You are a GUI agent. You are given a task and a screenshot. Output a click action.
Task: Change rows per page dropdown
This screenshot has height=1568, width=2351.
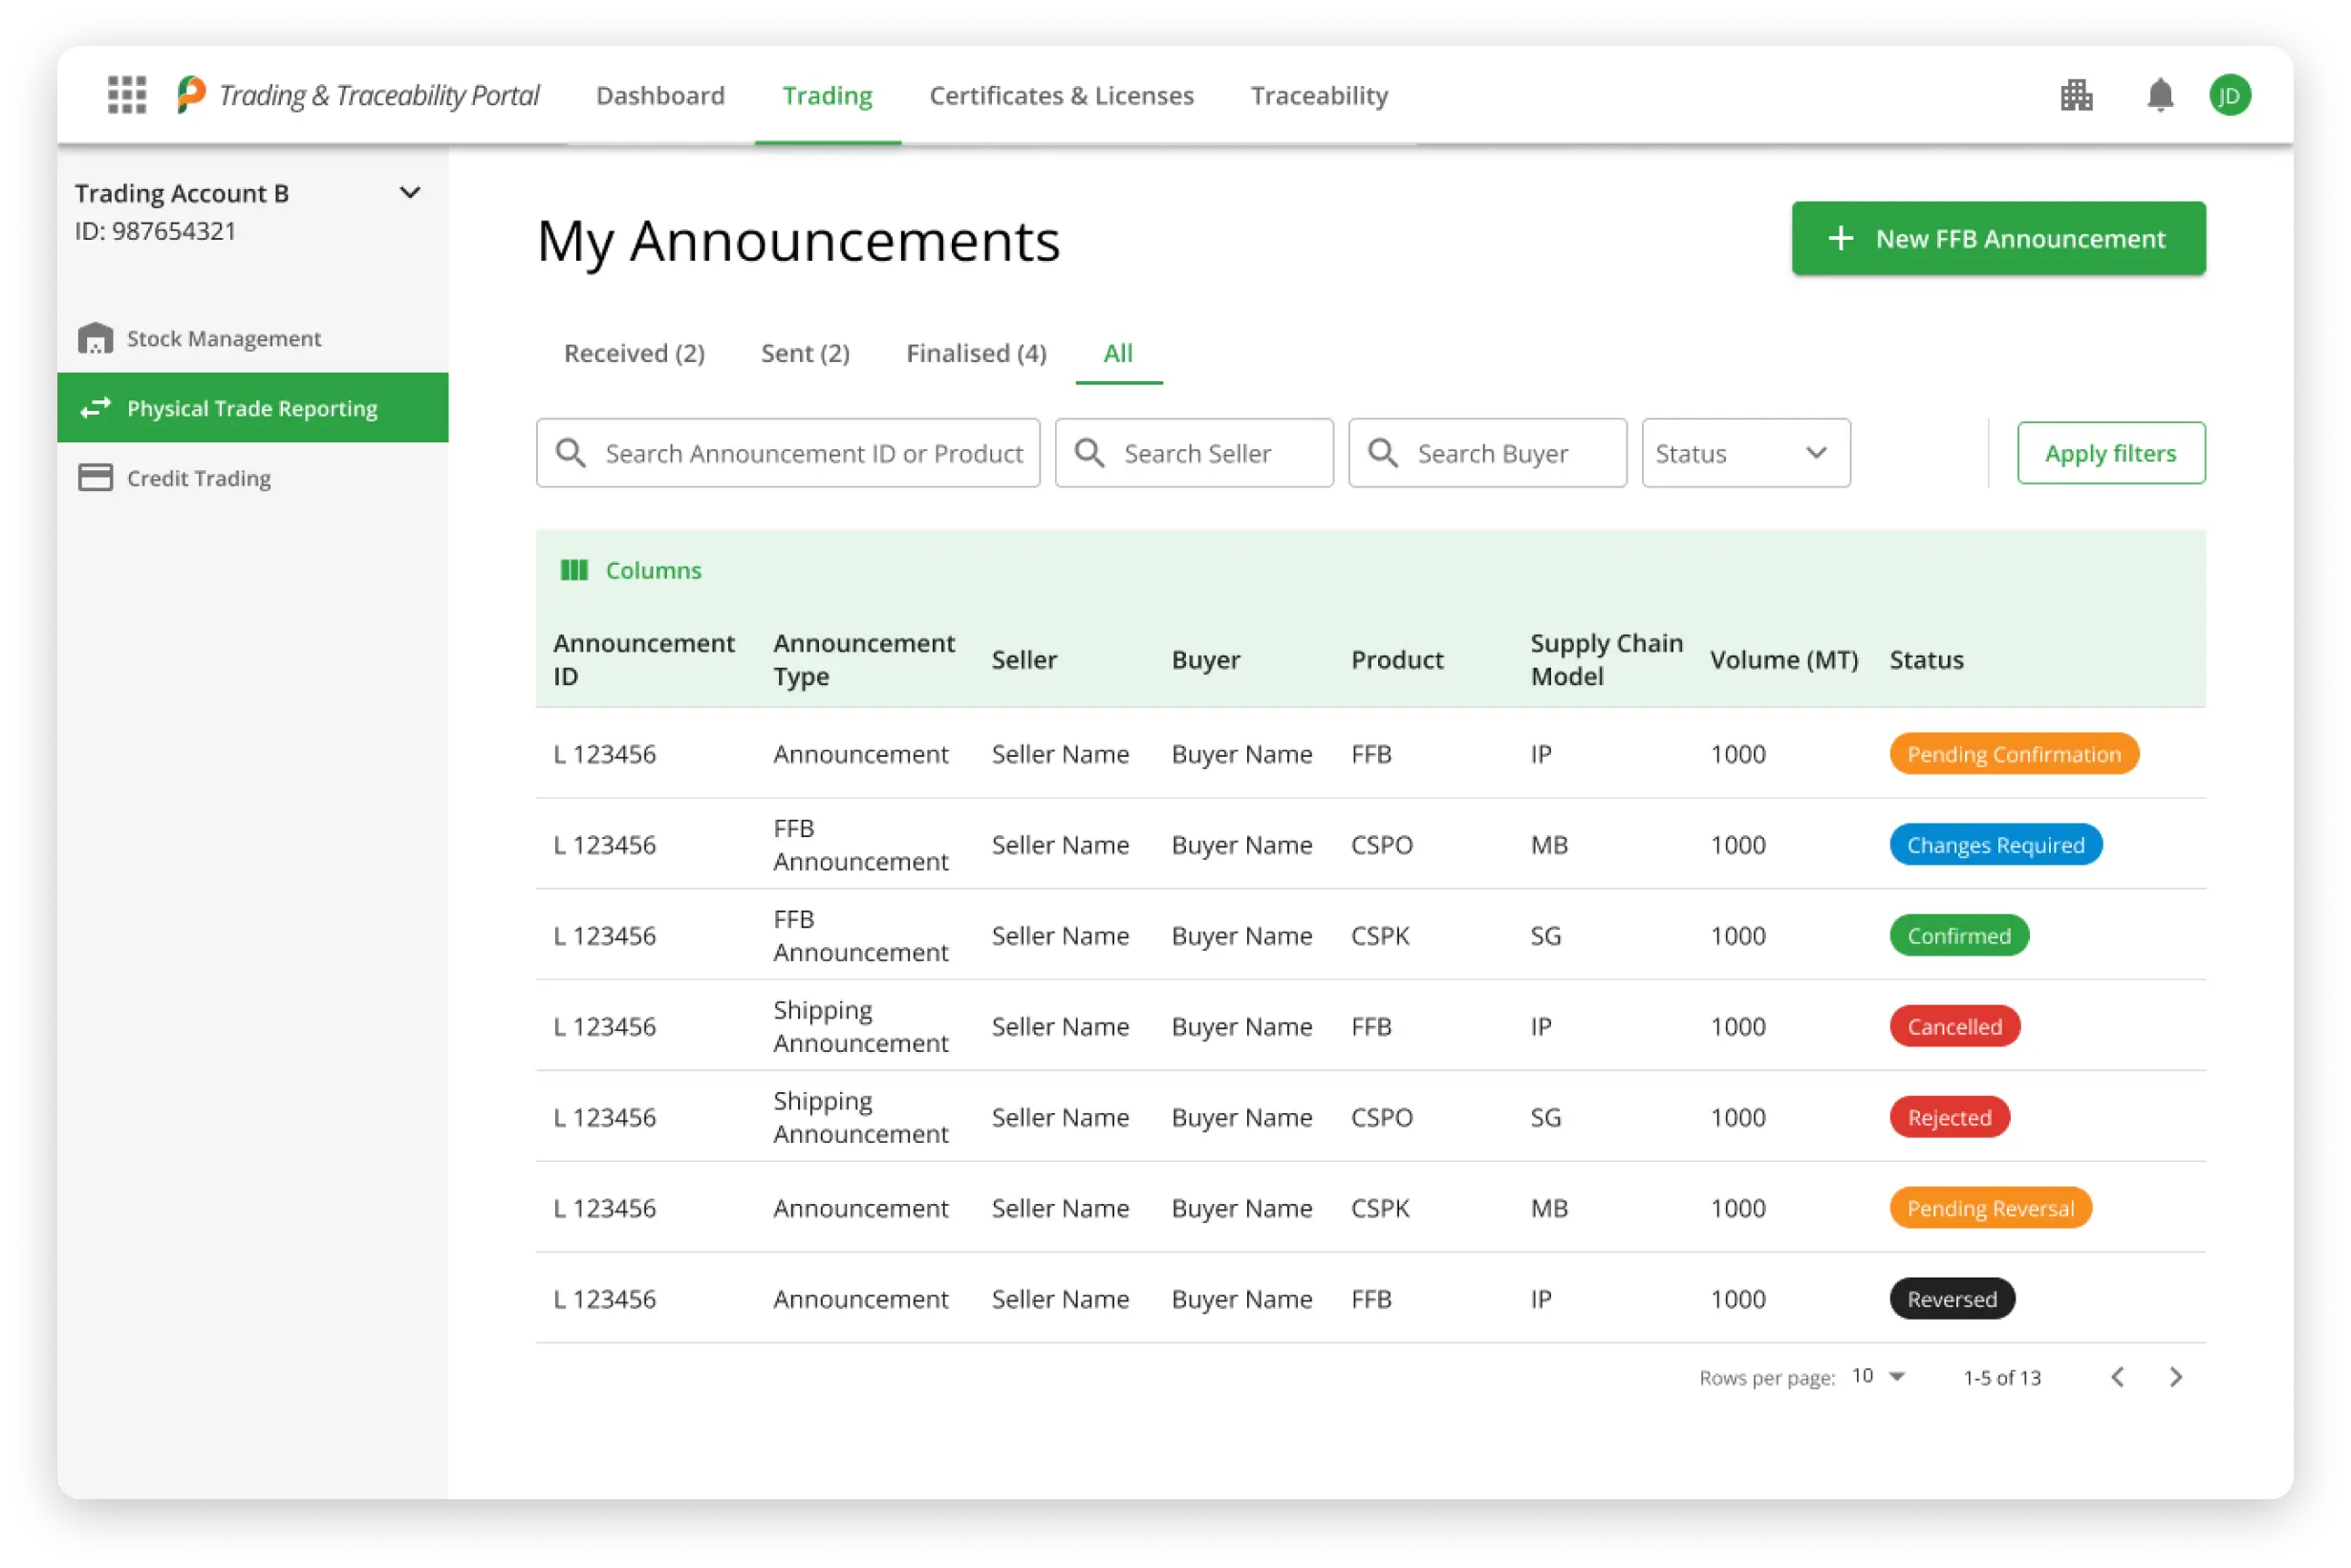tap(1878, 1376)
